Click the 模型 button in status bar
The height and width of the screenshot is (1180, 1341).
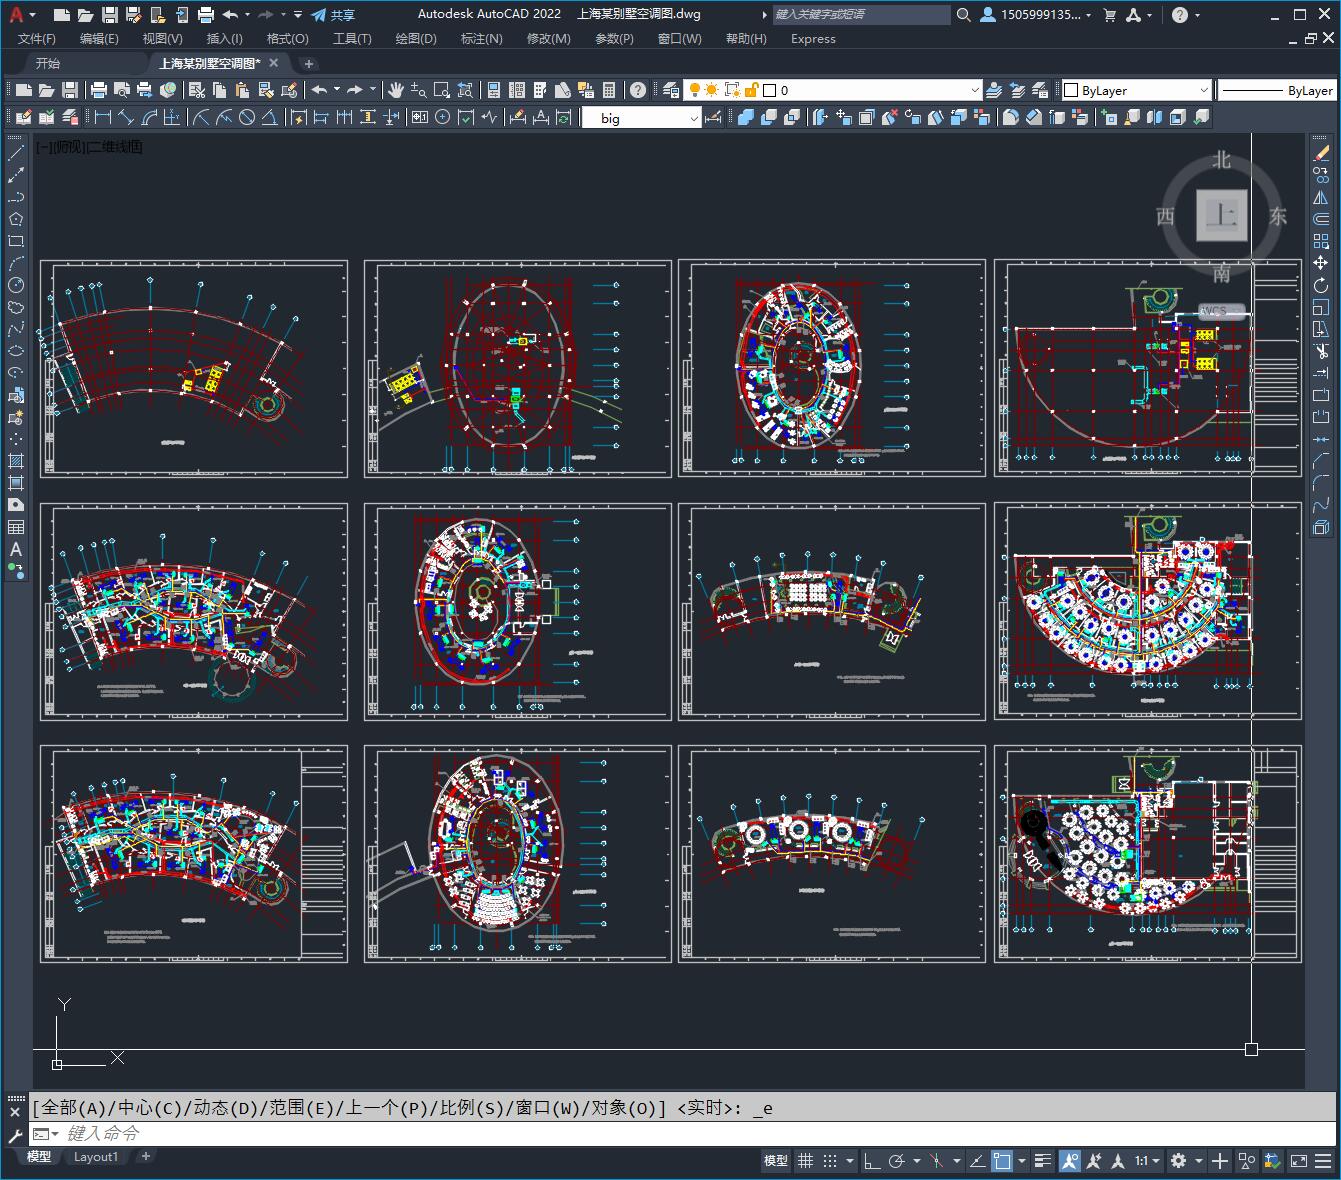point(776,1161)
